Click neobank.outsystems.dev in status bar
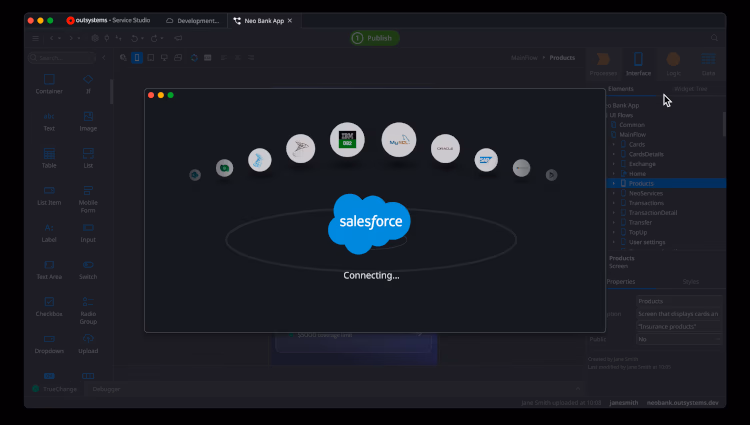Image resolution: width=750 pixels, height=425 pixels. 683,403
